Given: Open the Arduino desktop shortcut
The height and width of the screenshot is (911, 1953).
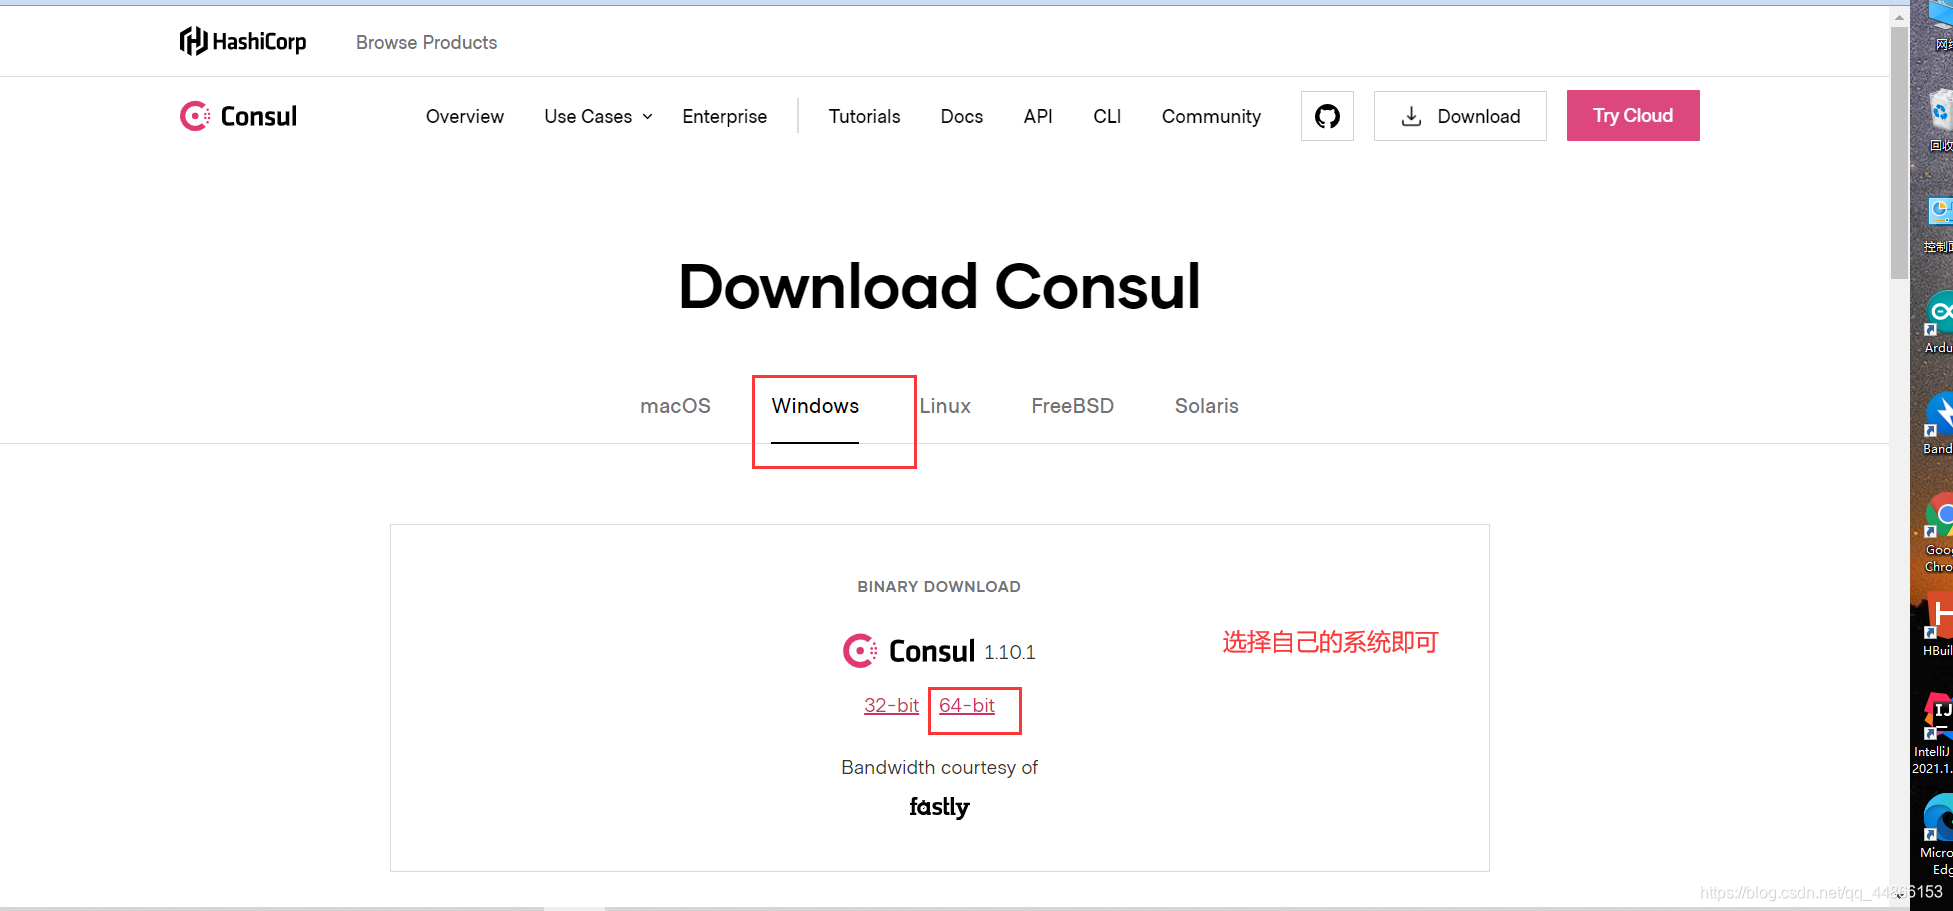Looking at the screenshot, I should click(x=1939, y=322).
